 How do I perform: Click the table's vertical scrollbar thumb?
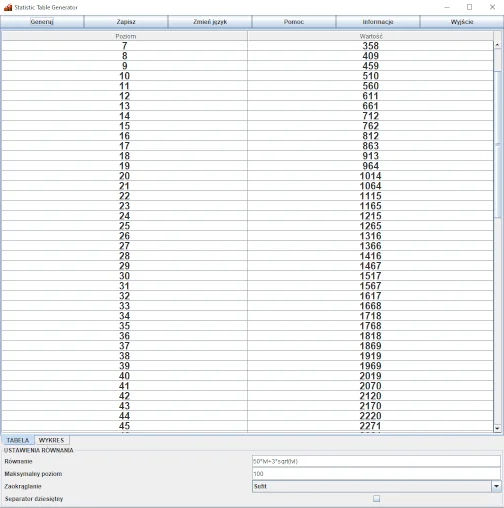497,143
